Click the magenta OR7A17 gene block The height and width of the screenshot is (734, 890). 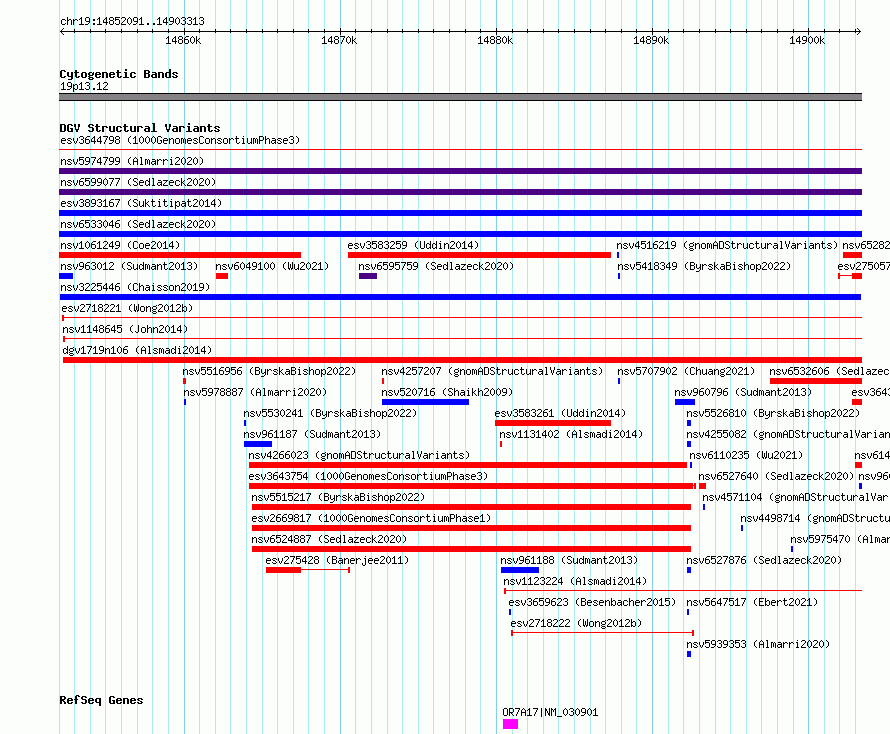click(x=510, y=724)
